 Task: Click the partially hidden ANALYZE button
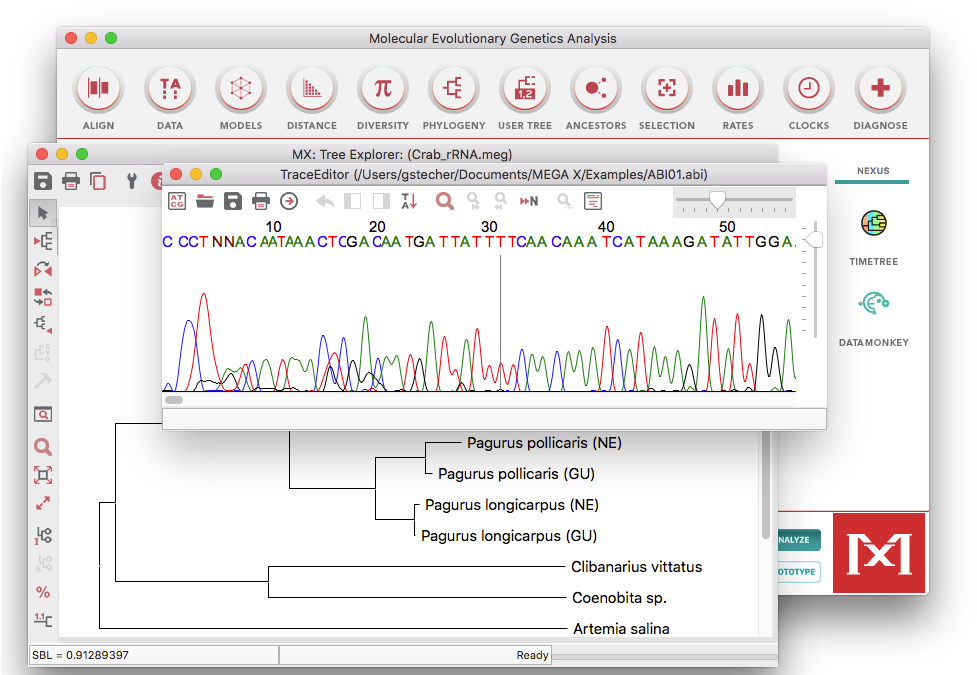click(x=799, y=540)
